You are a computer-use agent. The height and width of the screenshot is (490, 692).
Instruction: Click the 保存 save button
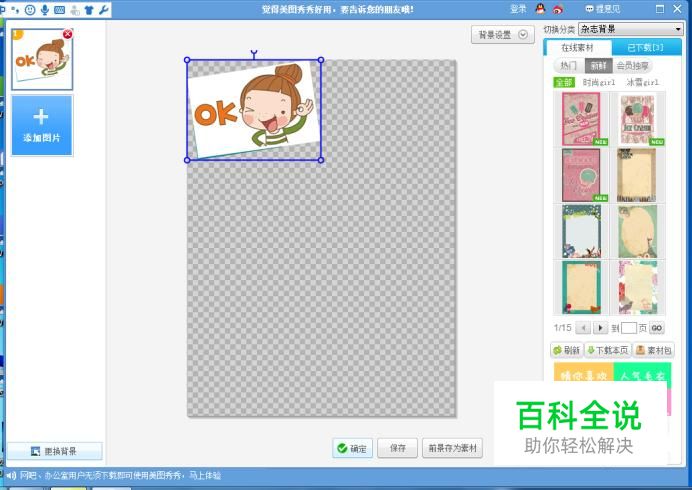pyautogui.click(x=398, y=449)
